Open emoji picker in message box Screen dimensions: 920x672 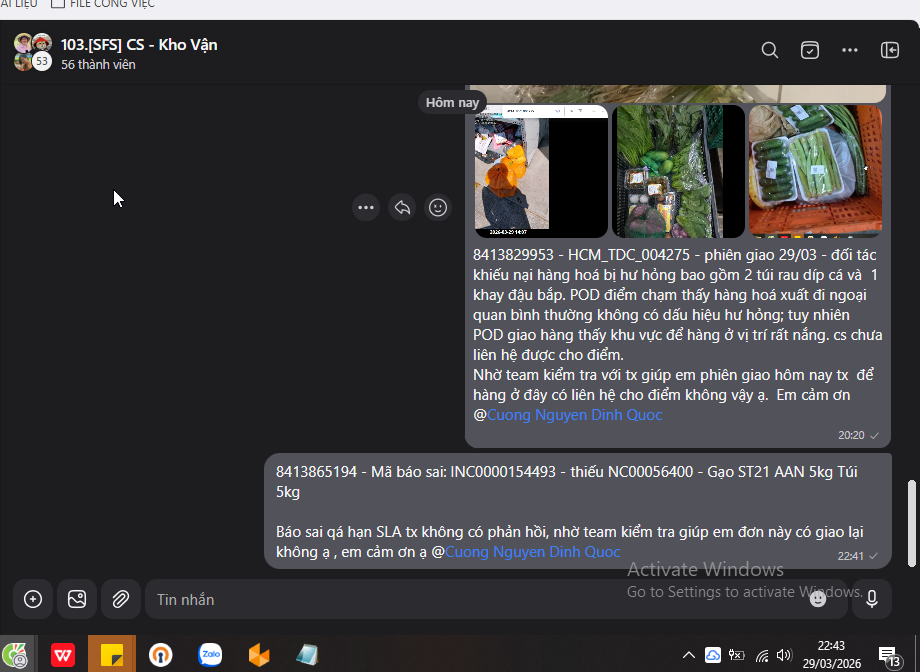point(818,599)
